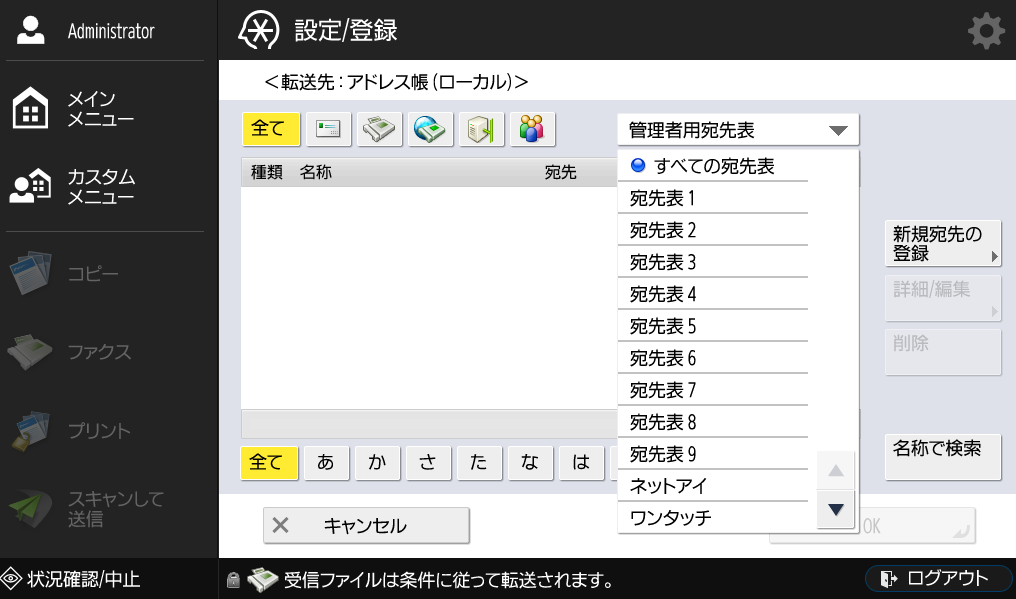Choose 宛先表 5 from the list
The width and height of the screenshot is (1016, 599).
coord(712,327)
